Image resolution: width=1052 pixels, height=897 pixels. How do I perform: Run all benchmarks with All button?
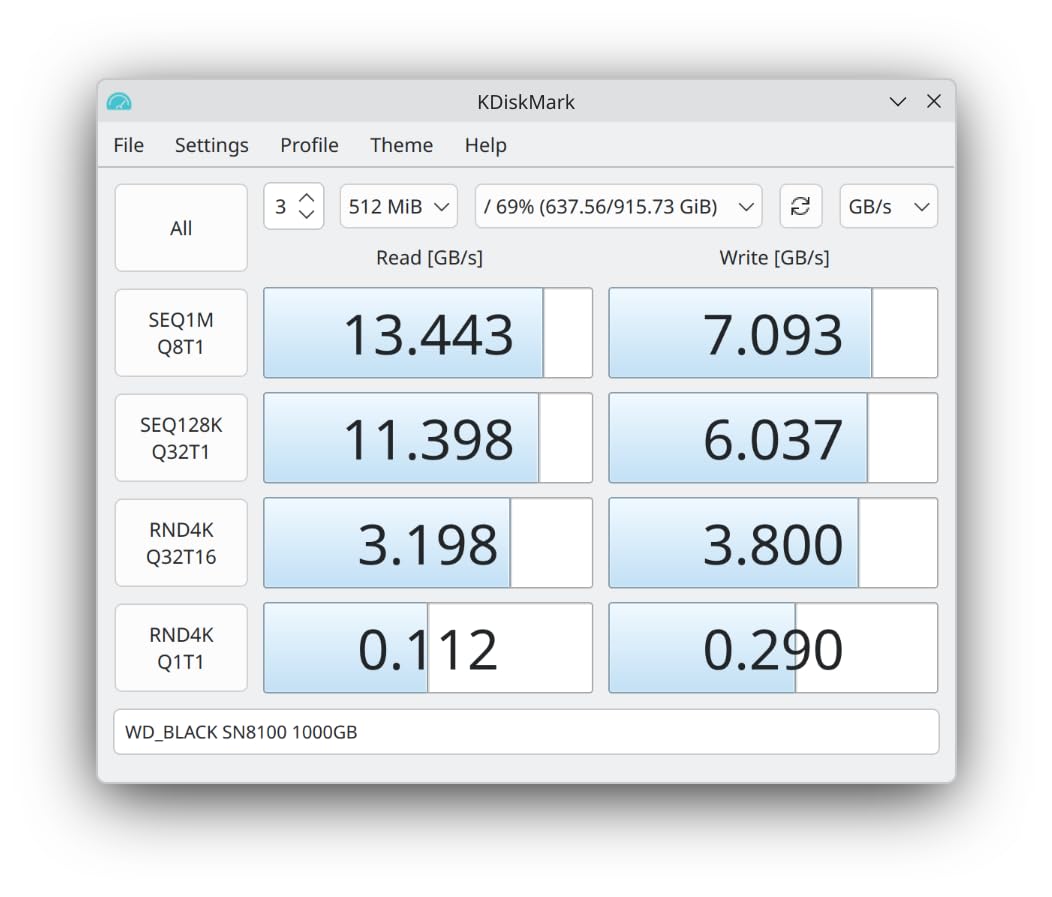point(181,228)
